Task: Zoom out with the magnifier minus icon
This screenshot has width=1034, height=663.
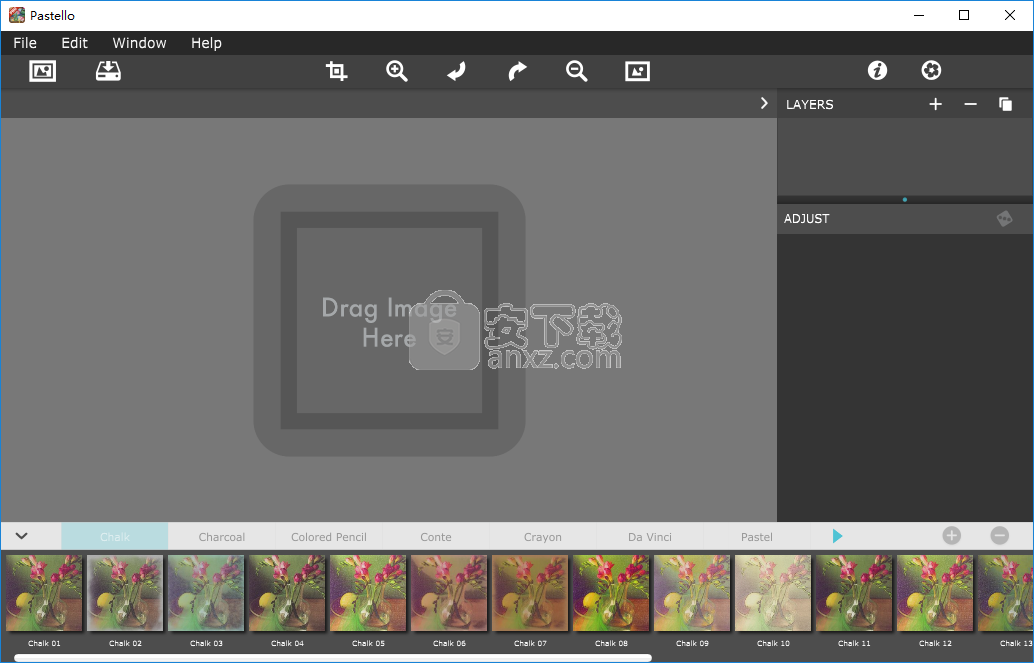Action: pyautogui.click(x=577, y=71)
